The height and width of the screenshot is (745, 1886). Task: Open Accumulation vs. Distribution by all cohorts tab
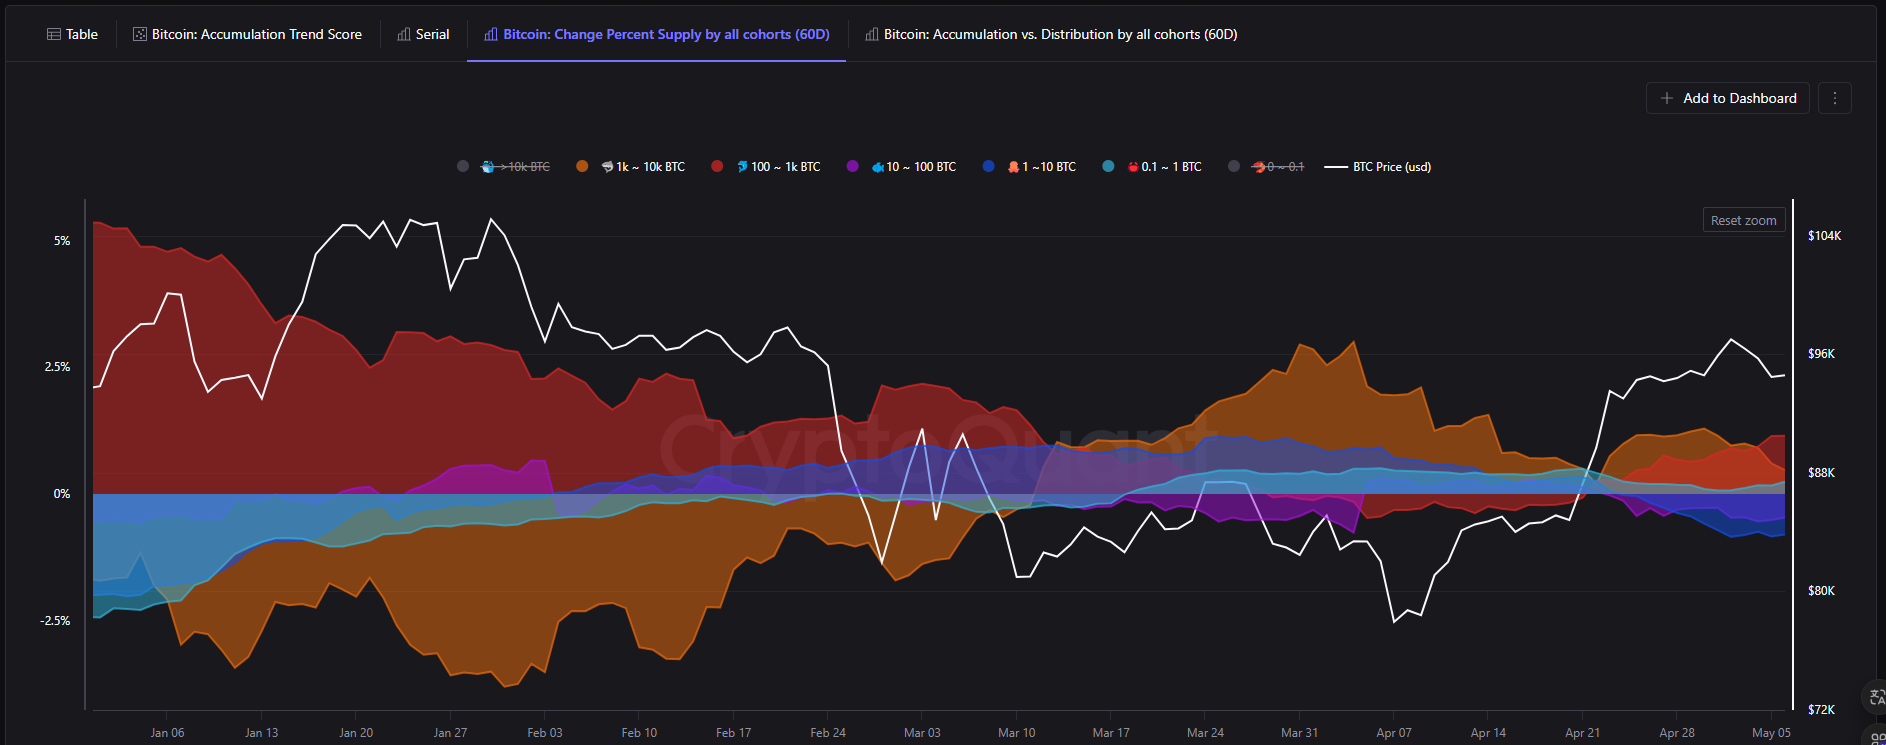1051,34
